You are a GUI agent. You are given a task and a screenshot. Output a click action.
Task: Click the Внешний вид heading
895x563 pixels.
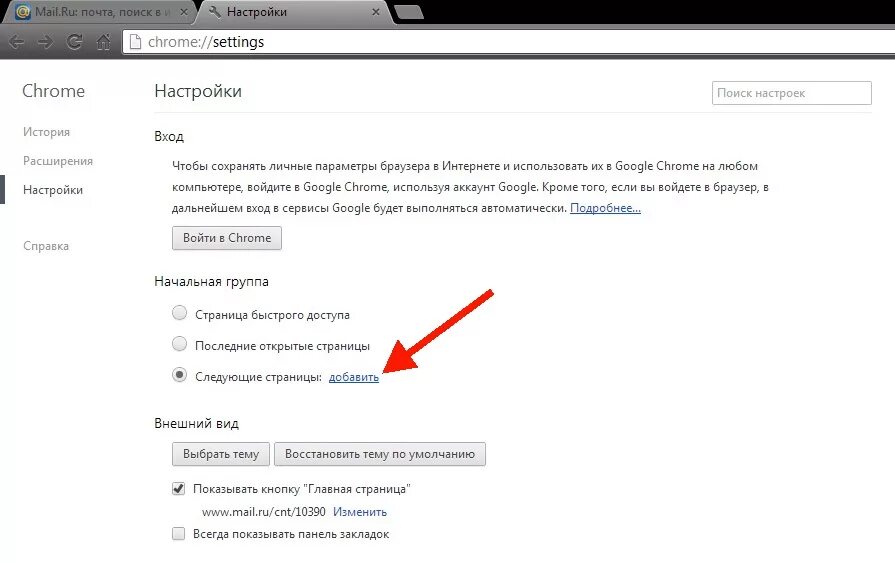point(196,424)
